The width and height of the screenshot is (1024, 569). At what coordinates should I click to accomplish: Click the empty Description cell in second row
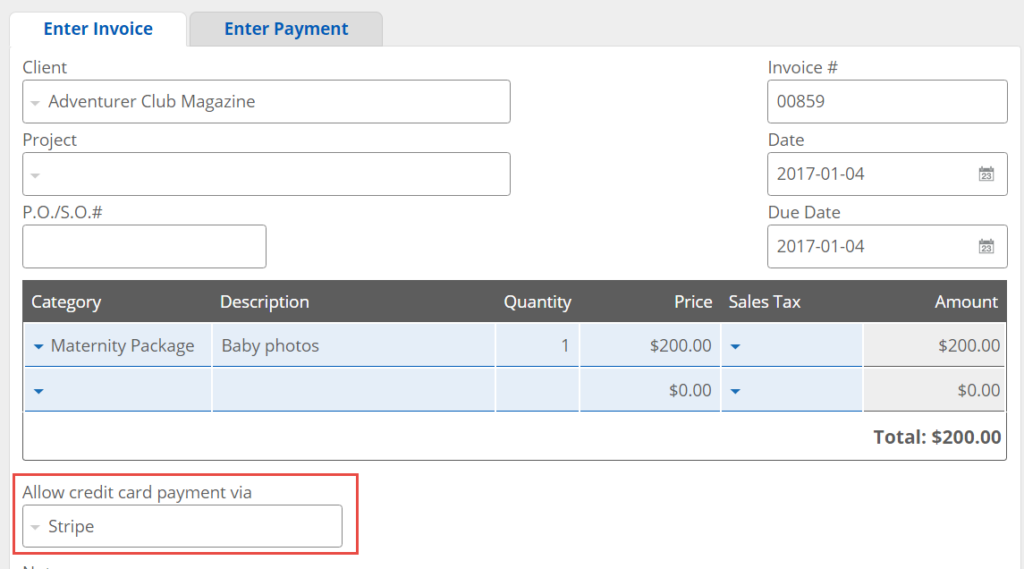(353, 391)
